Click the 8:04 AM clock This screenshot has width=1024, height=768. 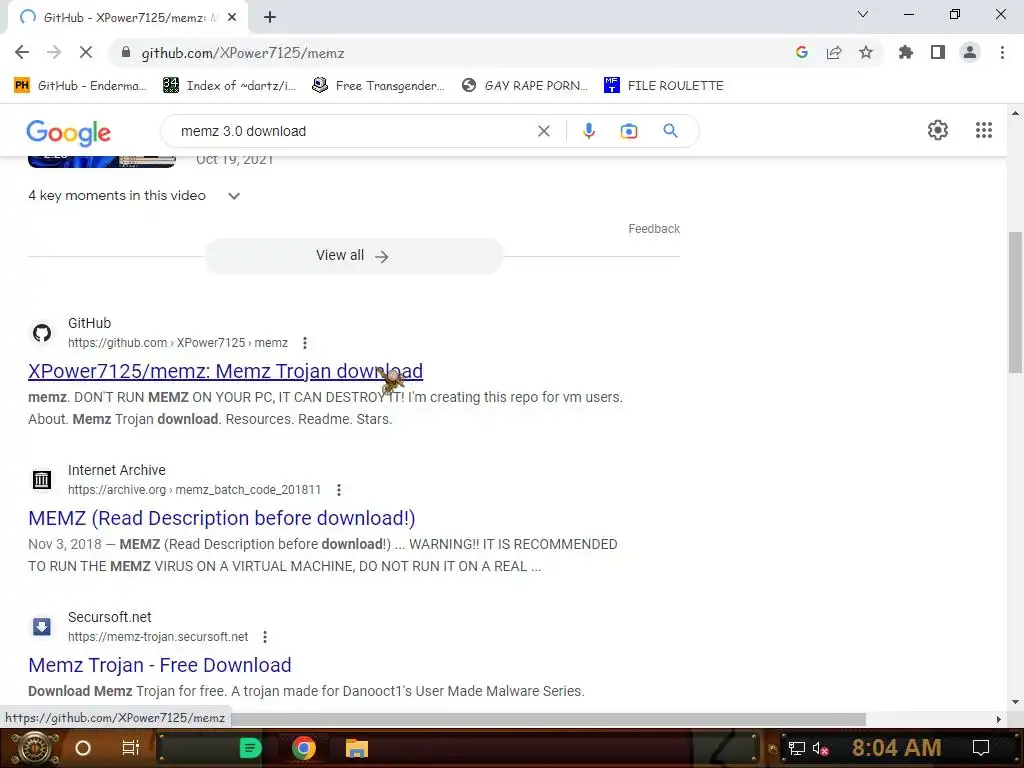click(896, 748)
